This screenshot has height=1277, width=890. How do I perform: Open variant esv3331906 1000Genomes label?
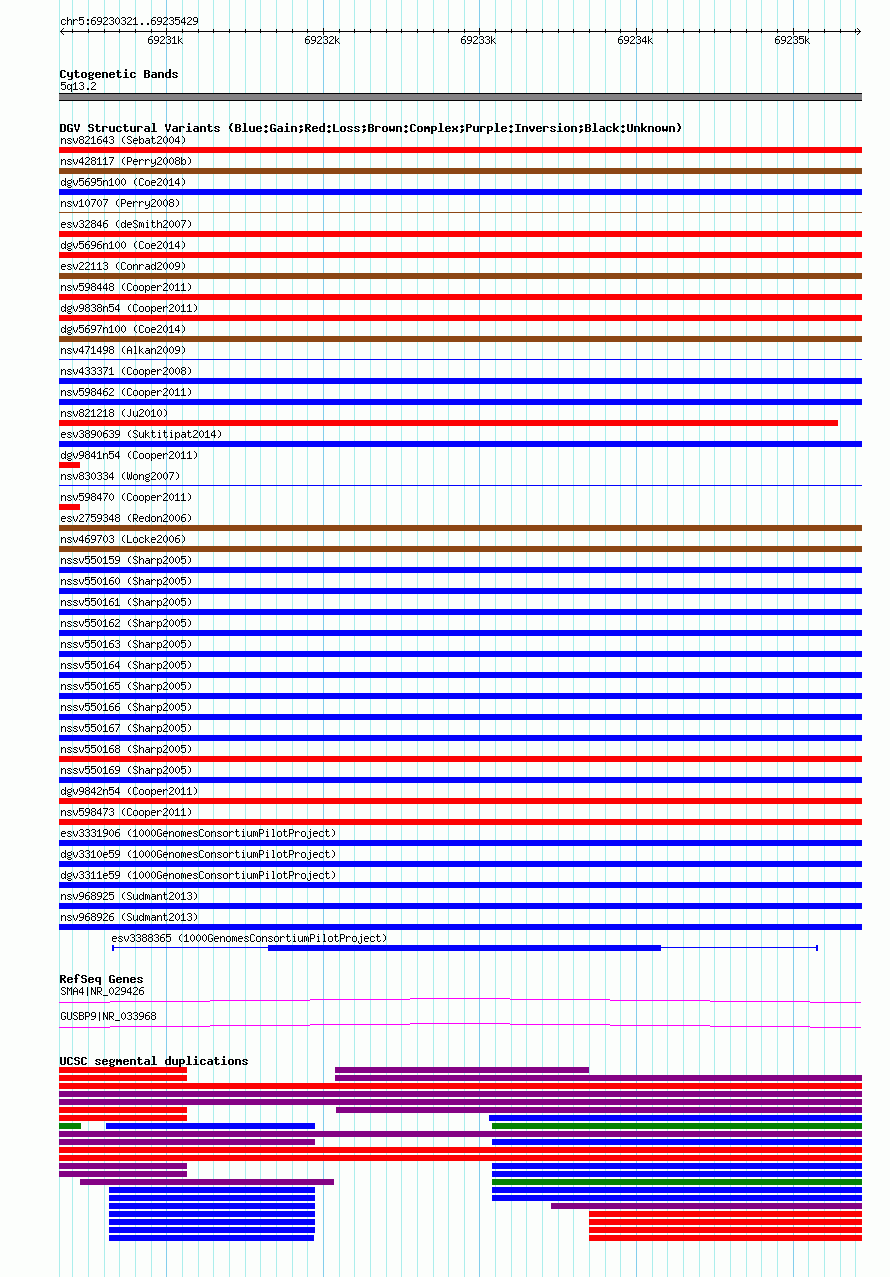tap(198, 833)
